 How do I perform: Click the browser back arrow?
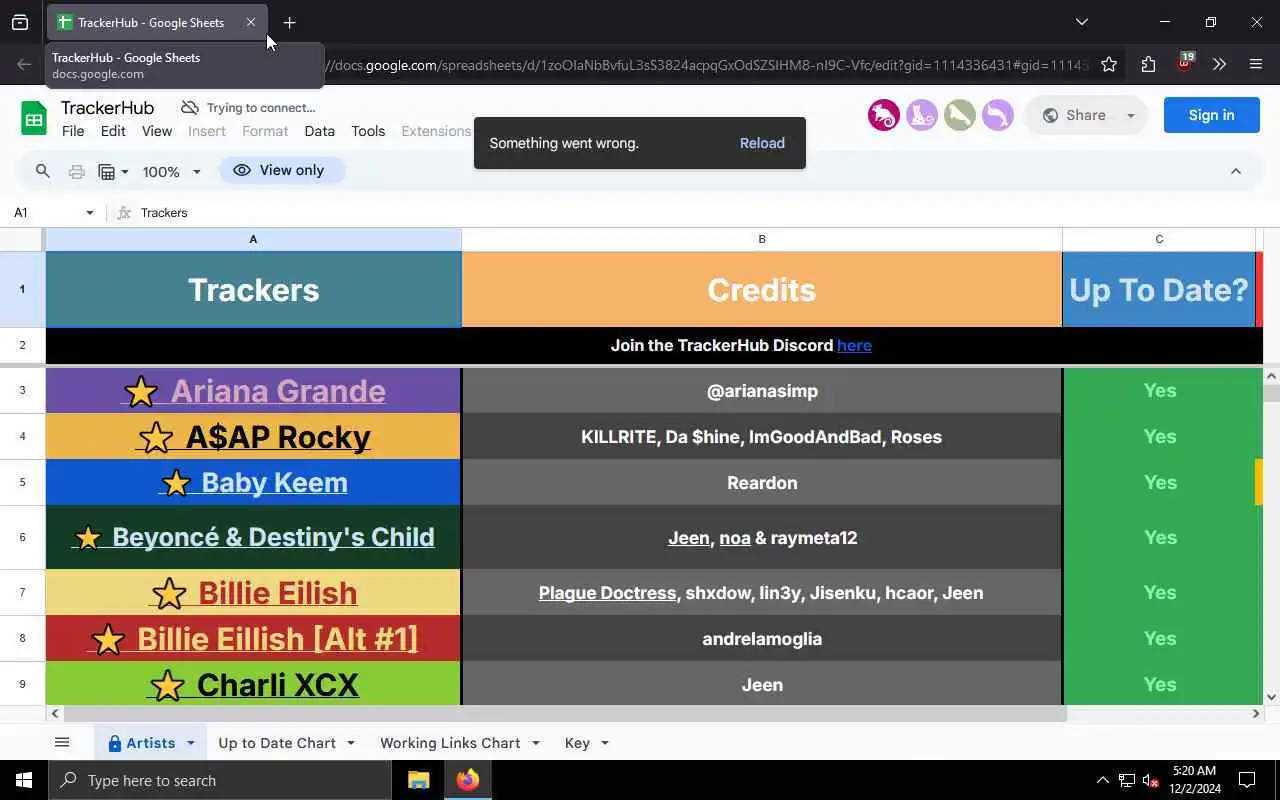click(24, 64)
